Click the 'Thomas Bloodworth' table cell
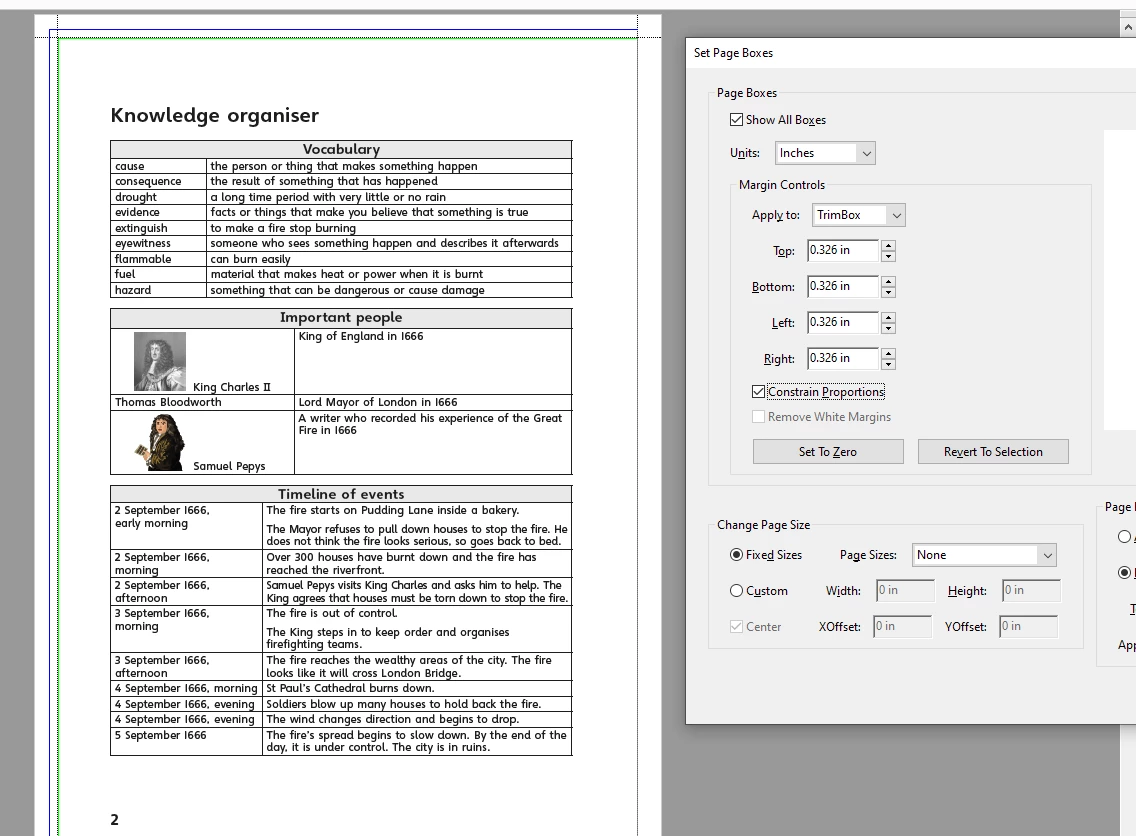Screen dimensions: 1136x836 pos(202,402)
